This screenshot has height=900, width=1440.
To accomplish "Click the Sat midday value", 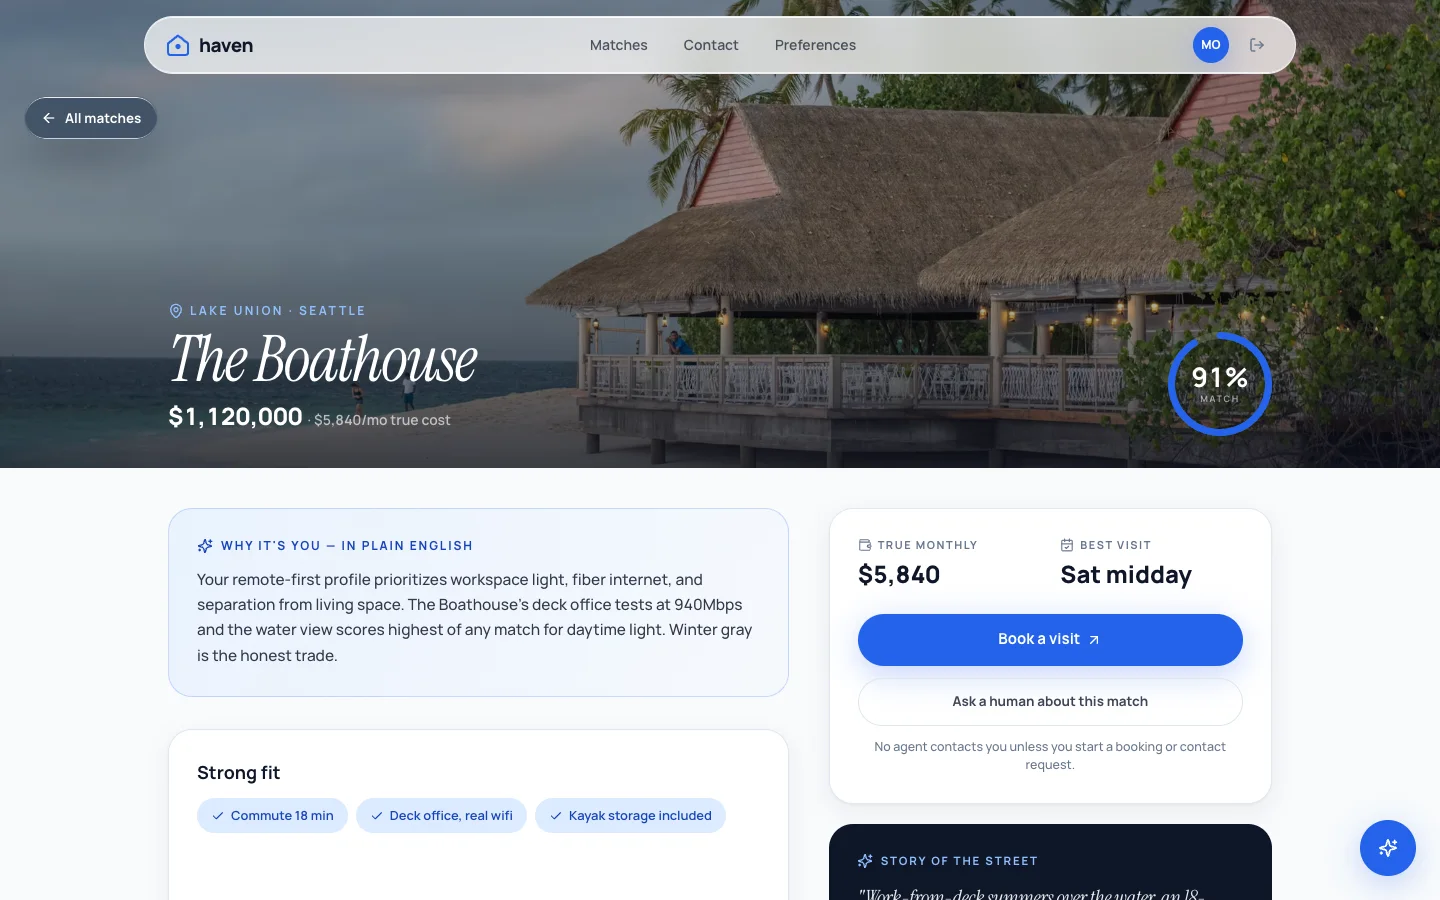I will (x=1126, y=575).
